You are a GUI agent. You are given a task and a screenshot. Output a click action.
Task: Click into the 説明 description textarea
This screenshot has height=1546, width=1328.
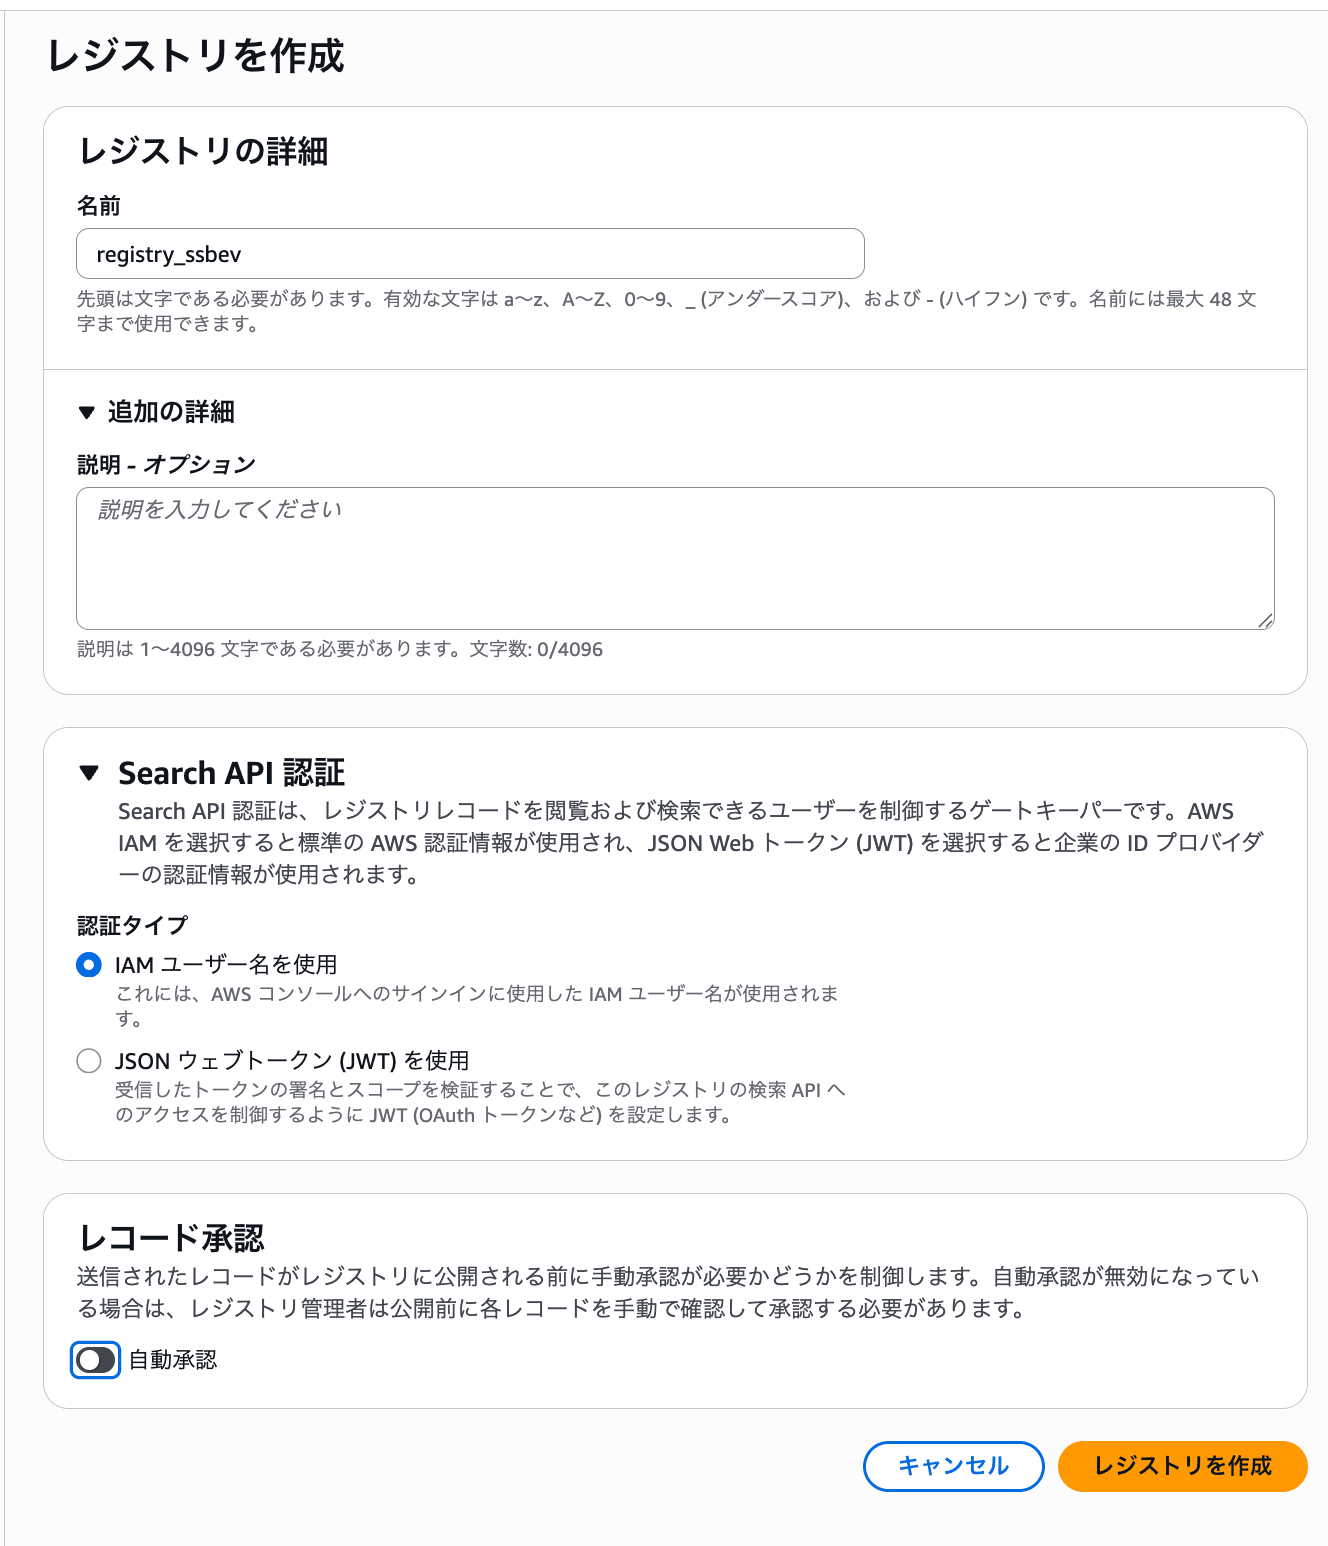point(675,558)
